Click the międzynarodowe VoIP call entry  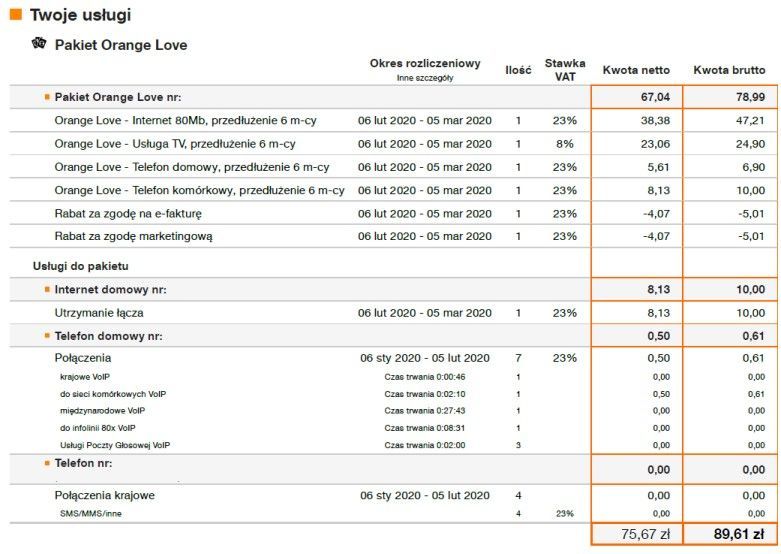(x=102, y=410)
